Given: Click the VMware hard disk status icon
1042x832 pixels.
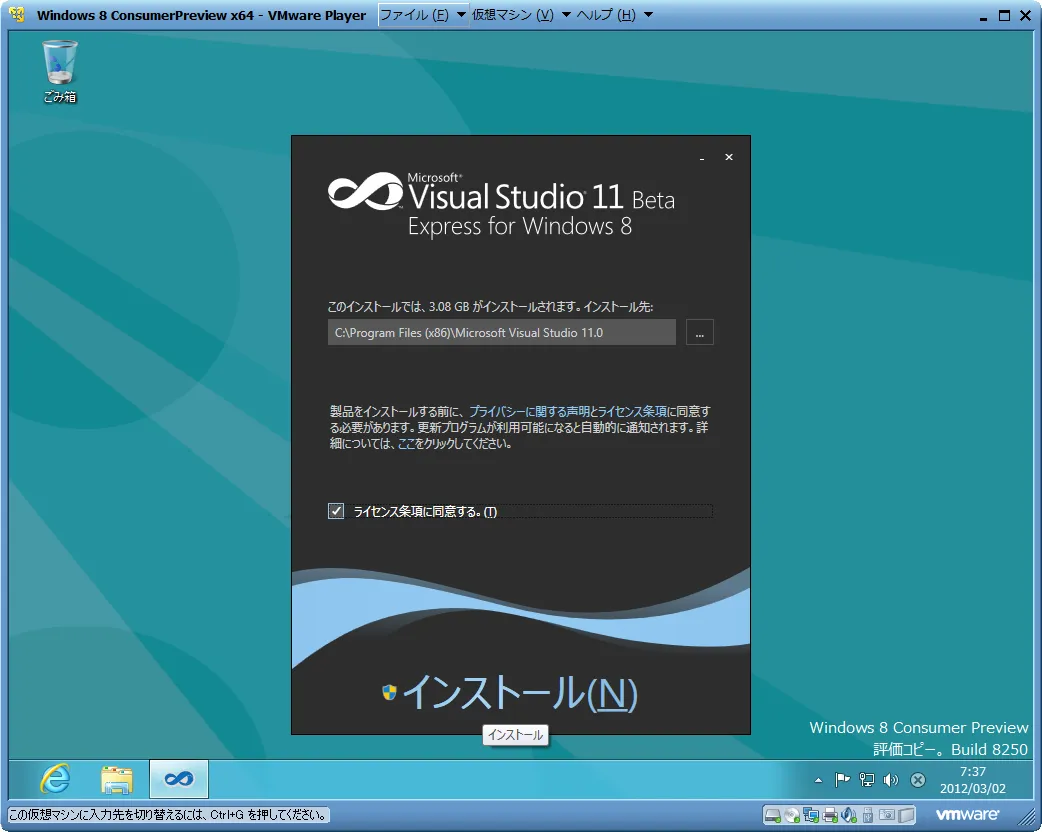Looking at the screenshot, I should 773,814.
